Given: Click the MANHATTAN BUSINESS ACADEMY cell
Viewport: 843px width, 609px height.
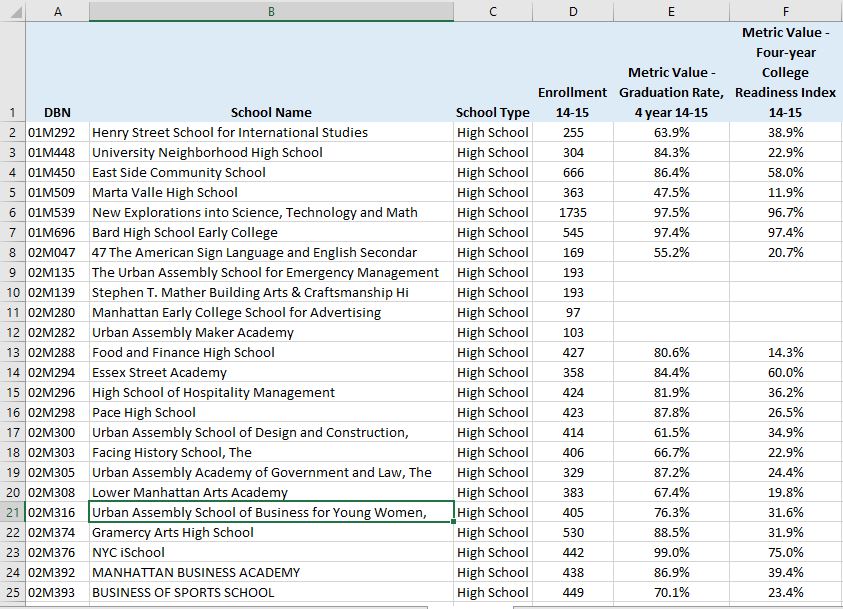Looking at the screenshot, I should tap(272, 572).
